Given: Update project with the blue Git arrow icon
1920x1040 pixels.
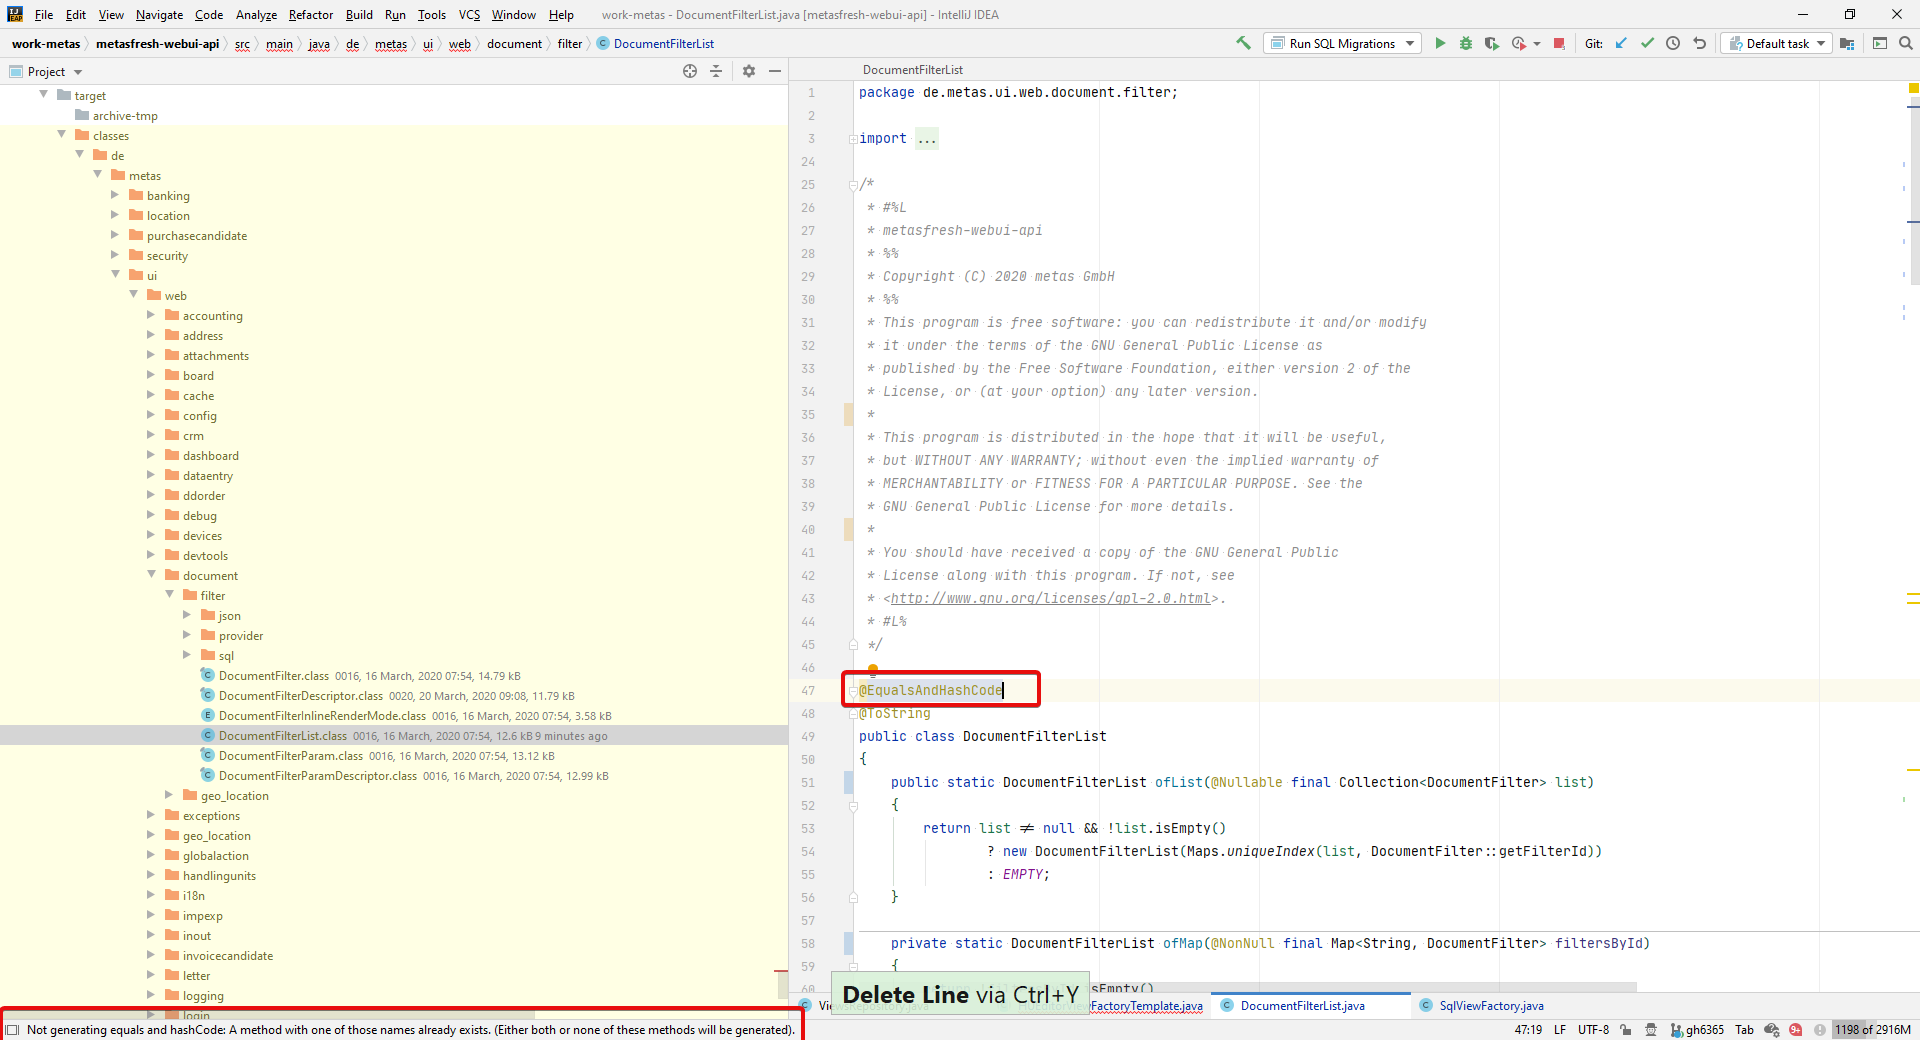Looking at the screenshot, I should tap(1620, 43).
